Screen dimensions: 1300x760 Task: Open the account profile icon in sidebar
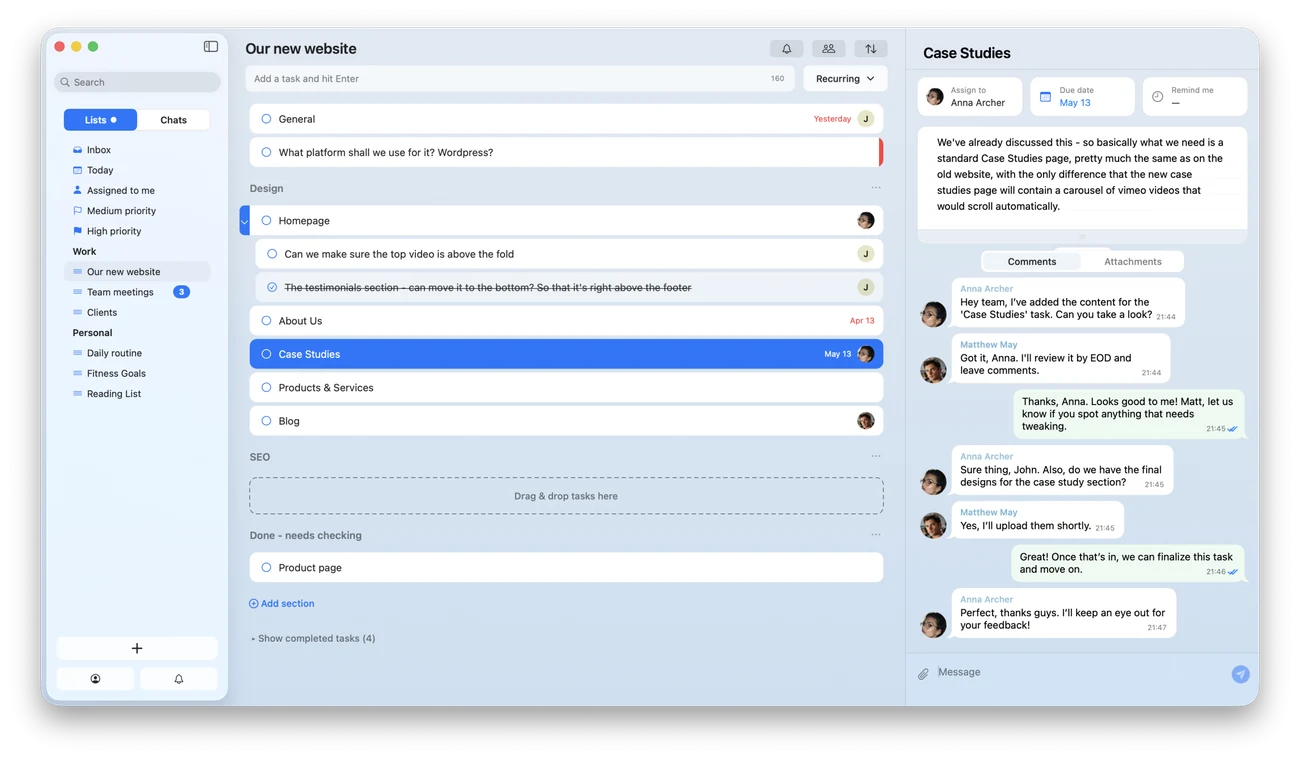coord(96,679)
